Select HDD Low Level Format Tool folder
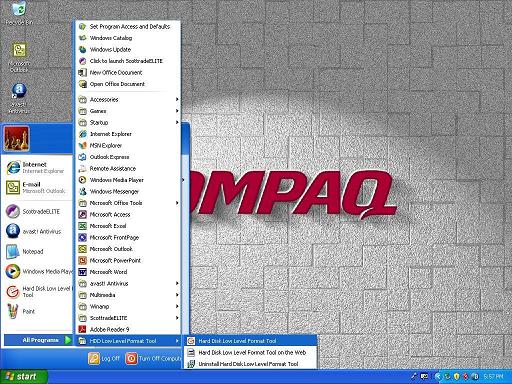 [128, 341]
